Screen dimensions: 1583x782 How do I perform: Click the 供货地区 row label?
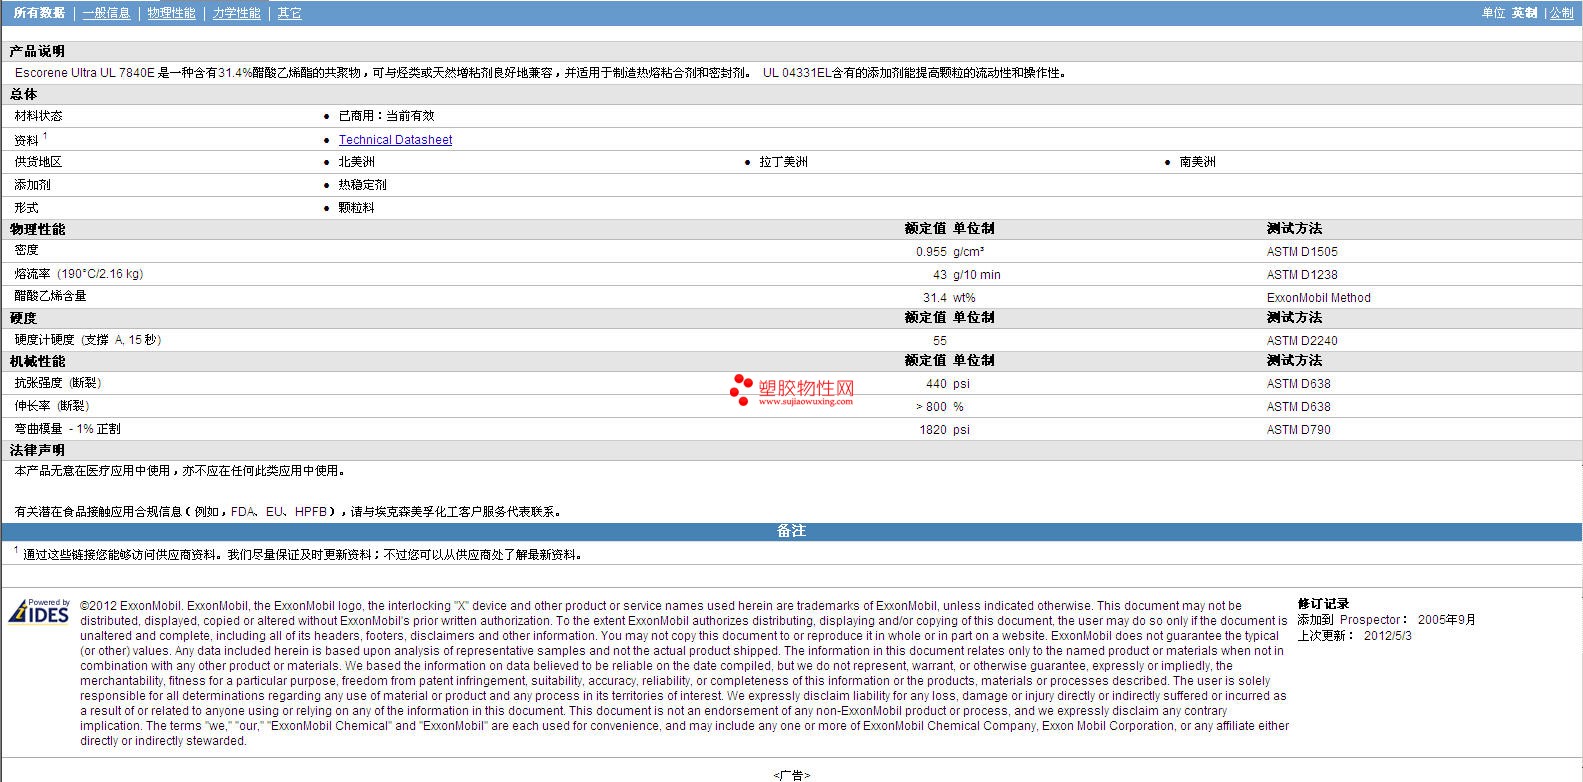coord(38,162)
